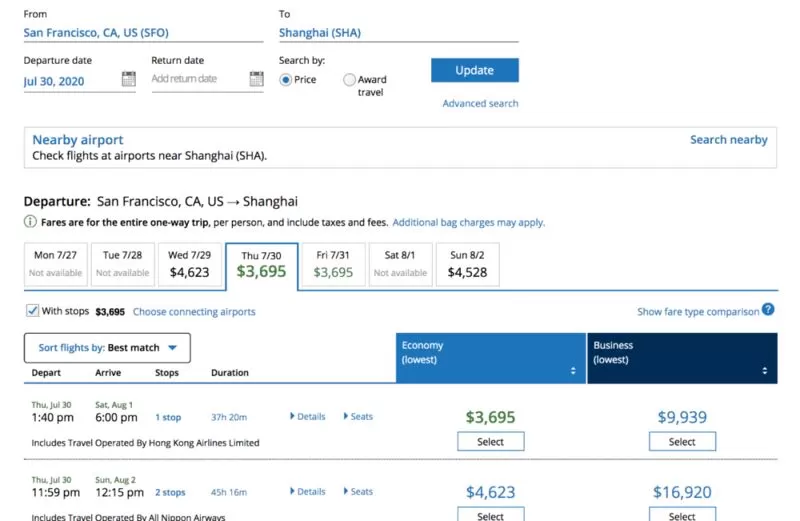The image size is (800, 521).
Task: Select the Price radio button
Action: (x=286, y=80)
